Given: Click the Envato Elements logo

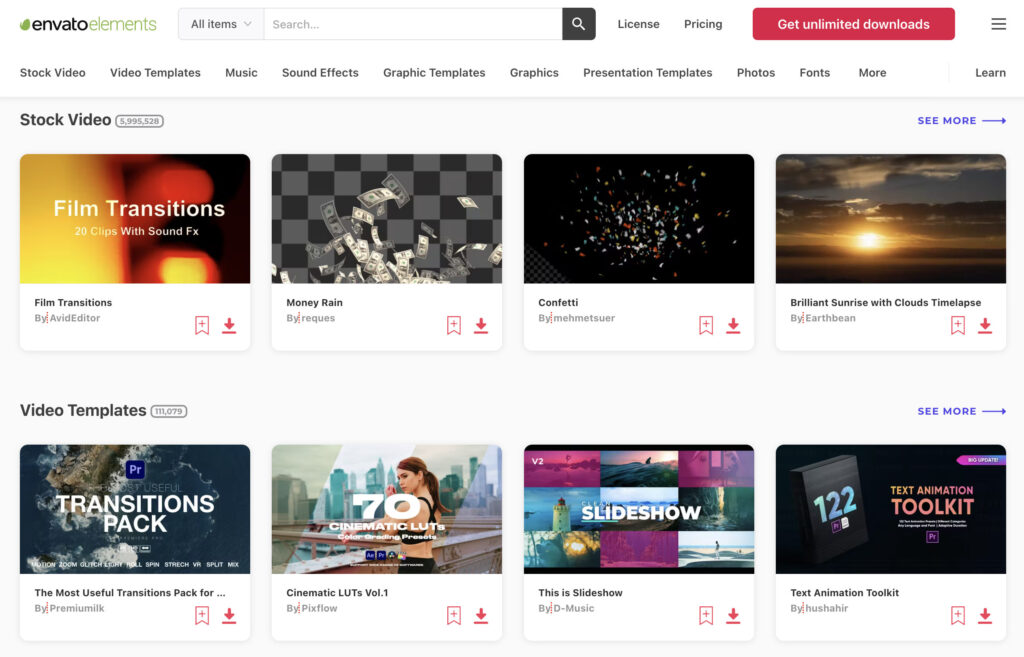Looking at the screenshot, I should (88, 24).
